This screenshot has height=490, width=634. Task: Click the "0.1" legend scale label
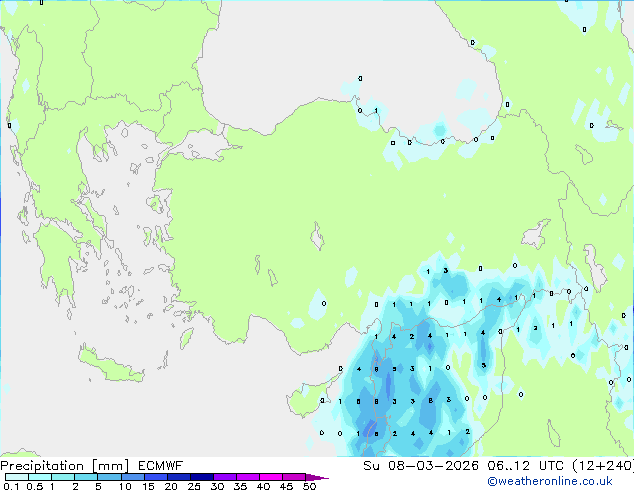[11, 486]
